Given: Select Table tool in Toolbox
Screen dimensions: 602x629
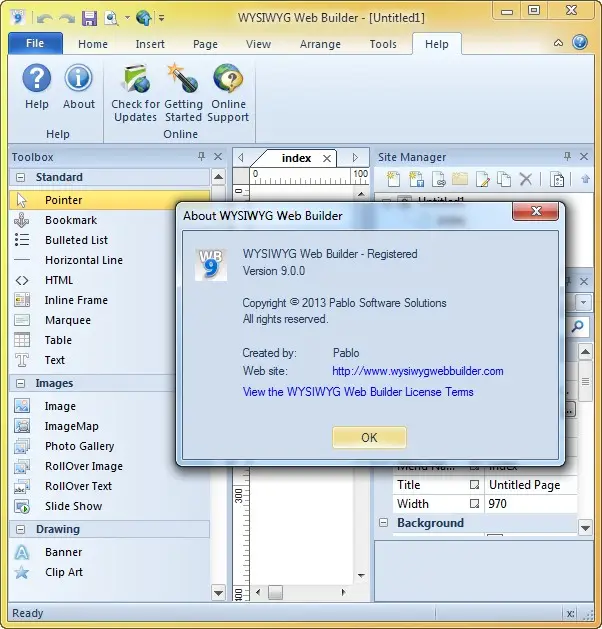Looking at the screenshot, I should [58, 340].
